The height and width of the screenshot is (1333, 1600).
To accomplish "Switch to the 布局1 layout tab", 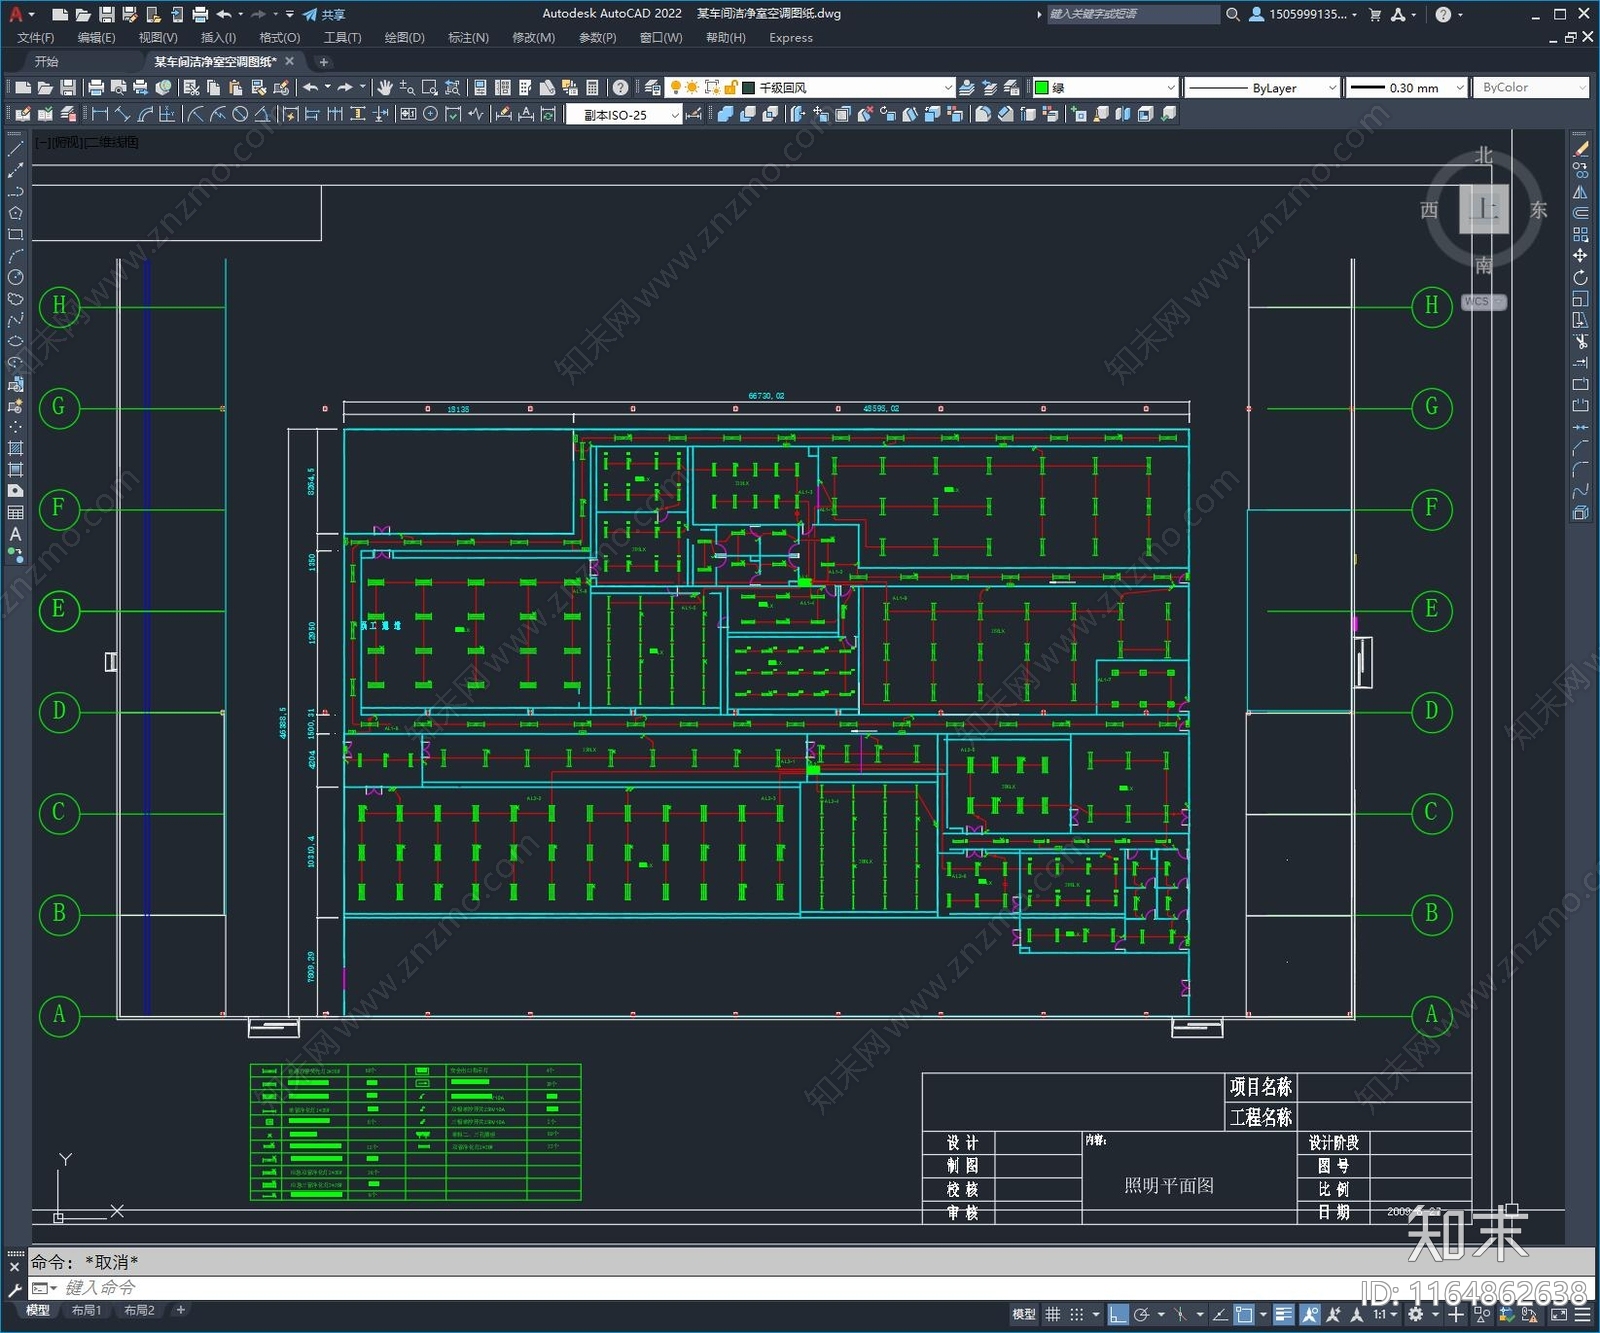I will (86, 1310).
